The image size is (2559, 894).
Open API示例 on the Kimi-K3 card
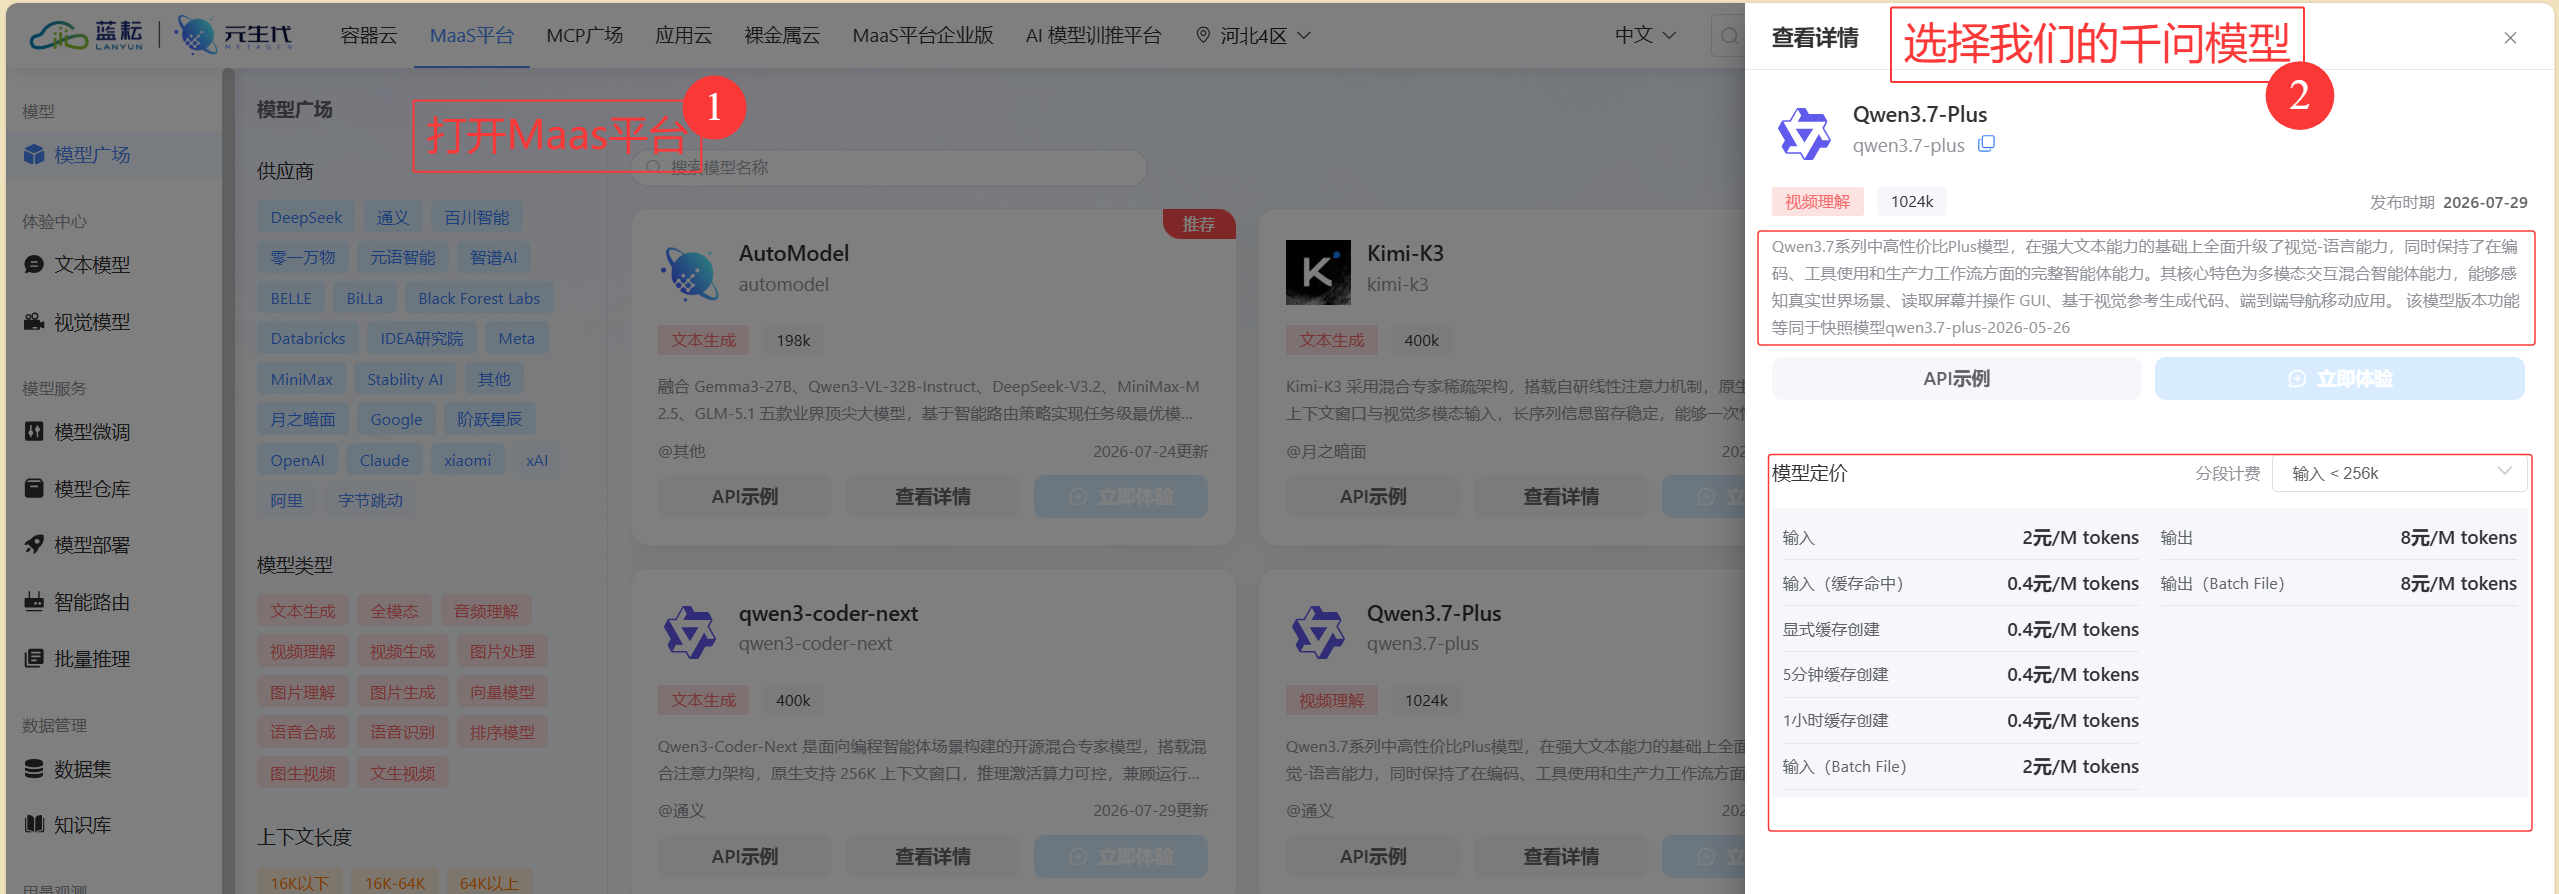1373,497
